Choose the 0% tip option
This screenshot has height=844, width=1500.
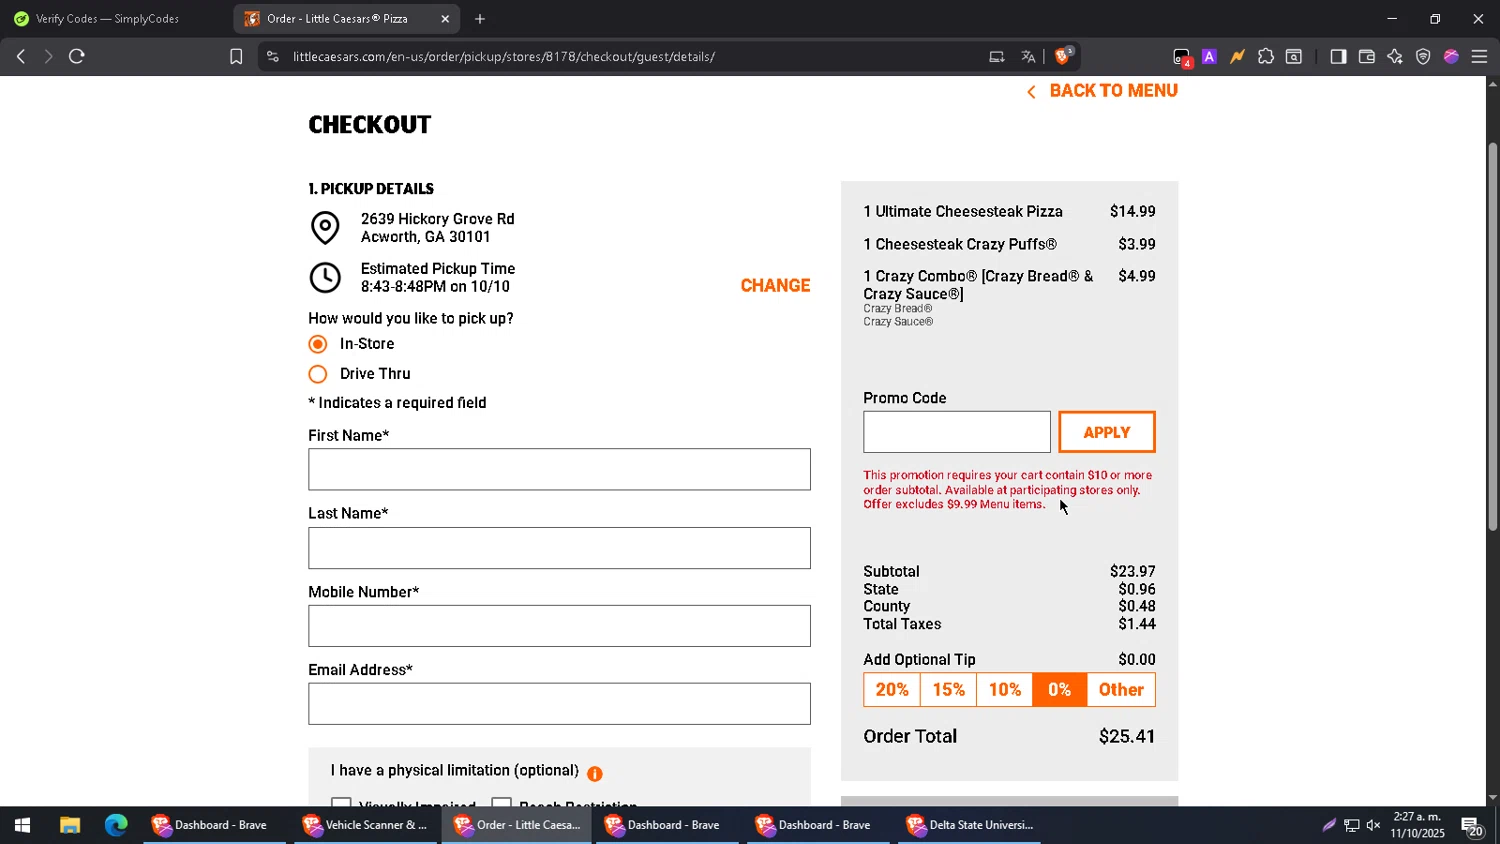tap(1060, 690)
